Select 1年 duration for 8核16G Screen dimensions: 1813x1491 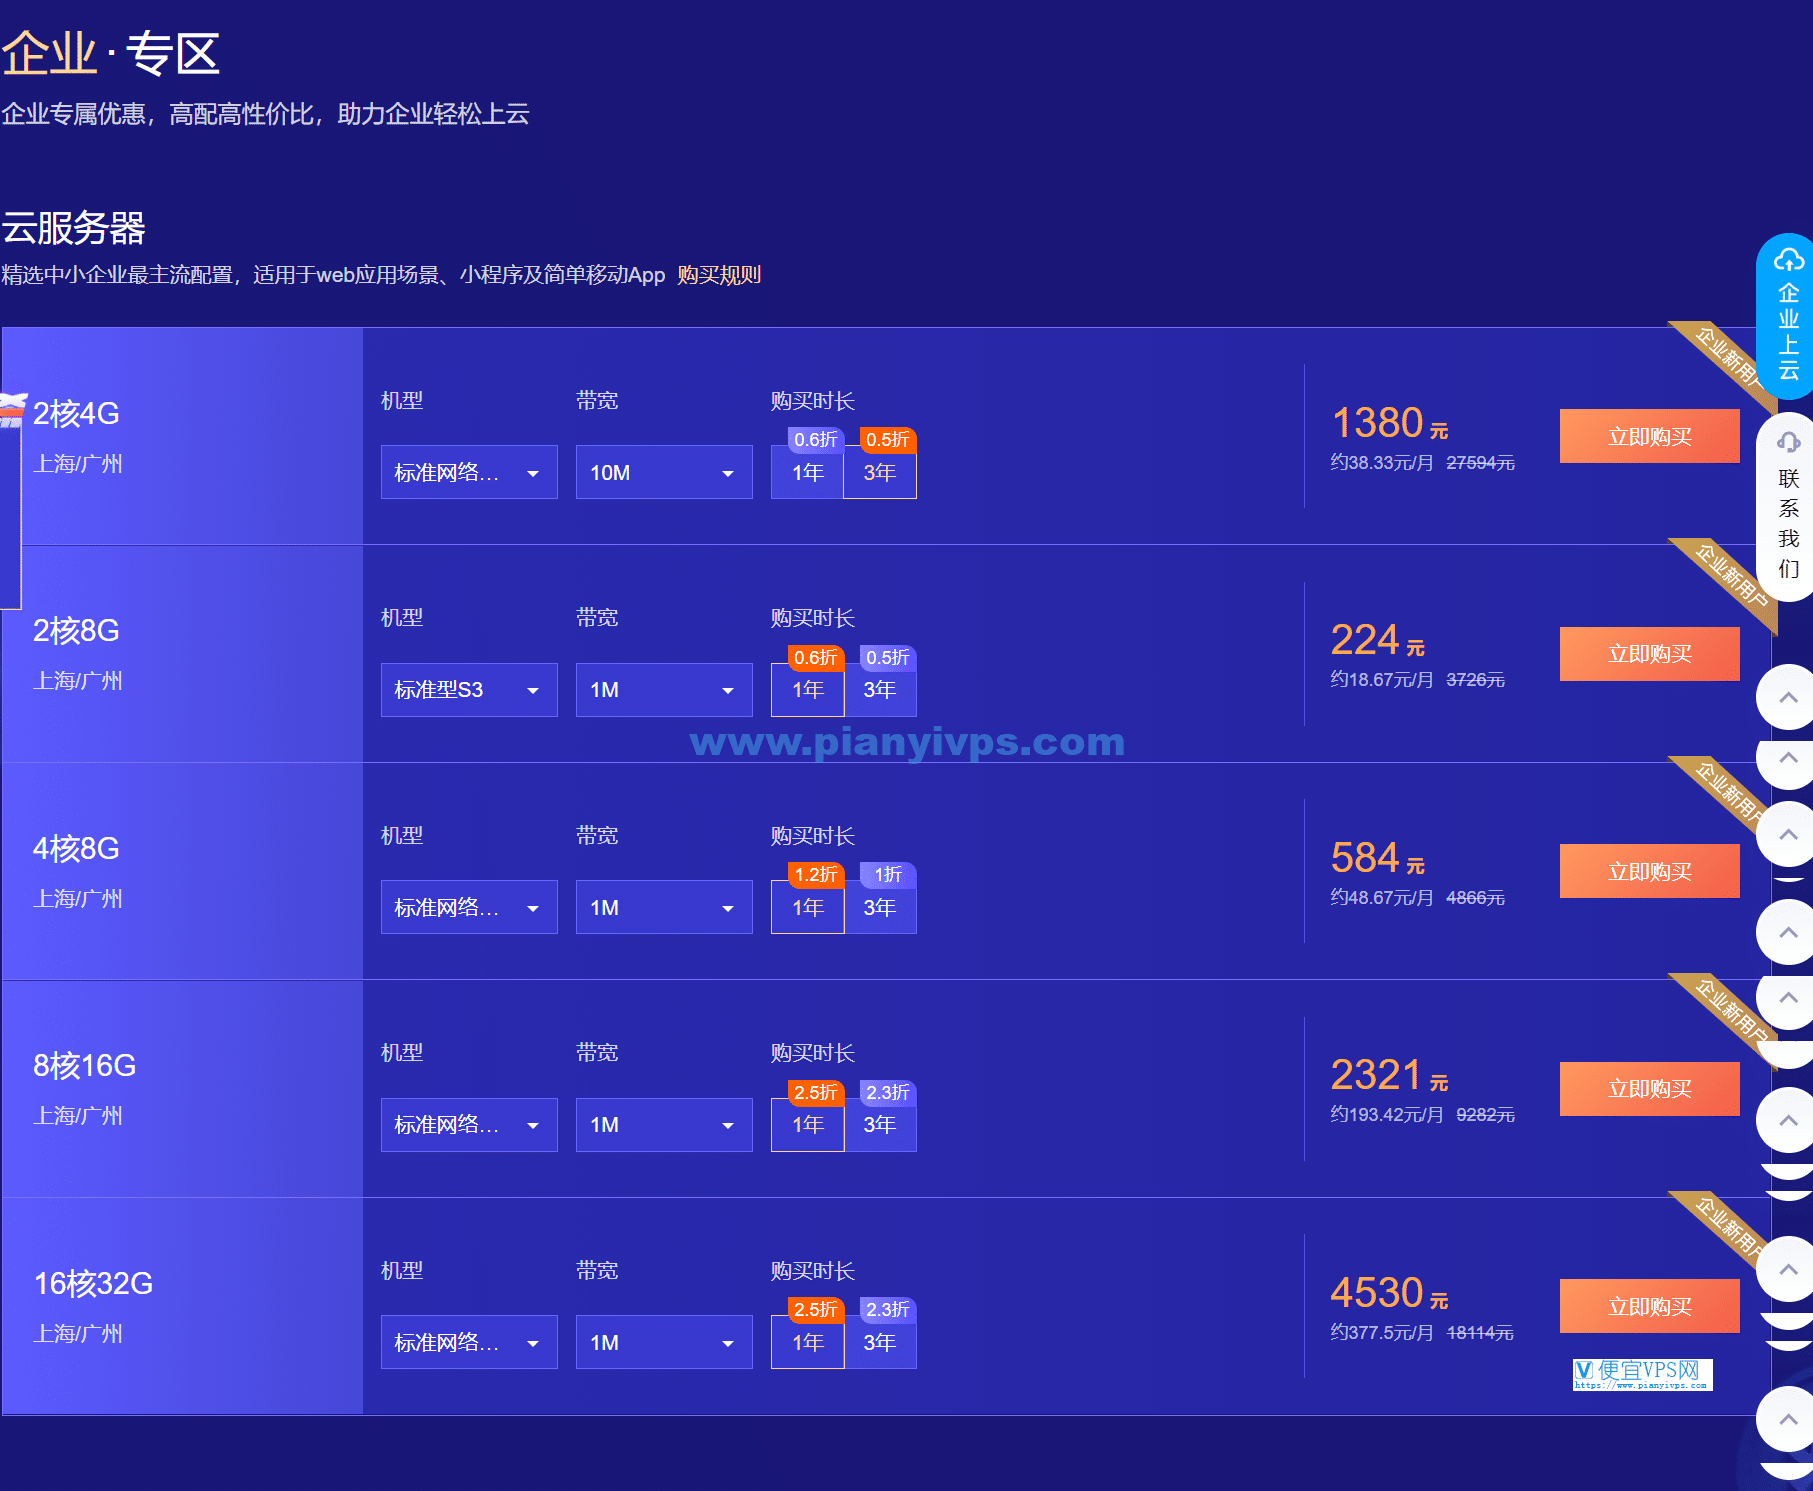(x=807, y=1125)
